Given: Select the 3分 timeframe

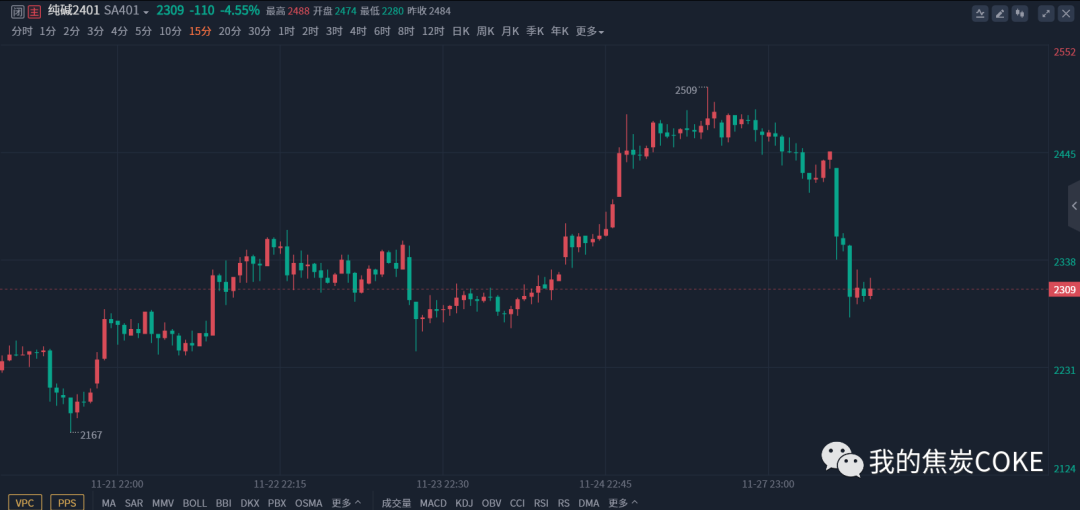Looking at the screenshot, I should 96,31.
